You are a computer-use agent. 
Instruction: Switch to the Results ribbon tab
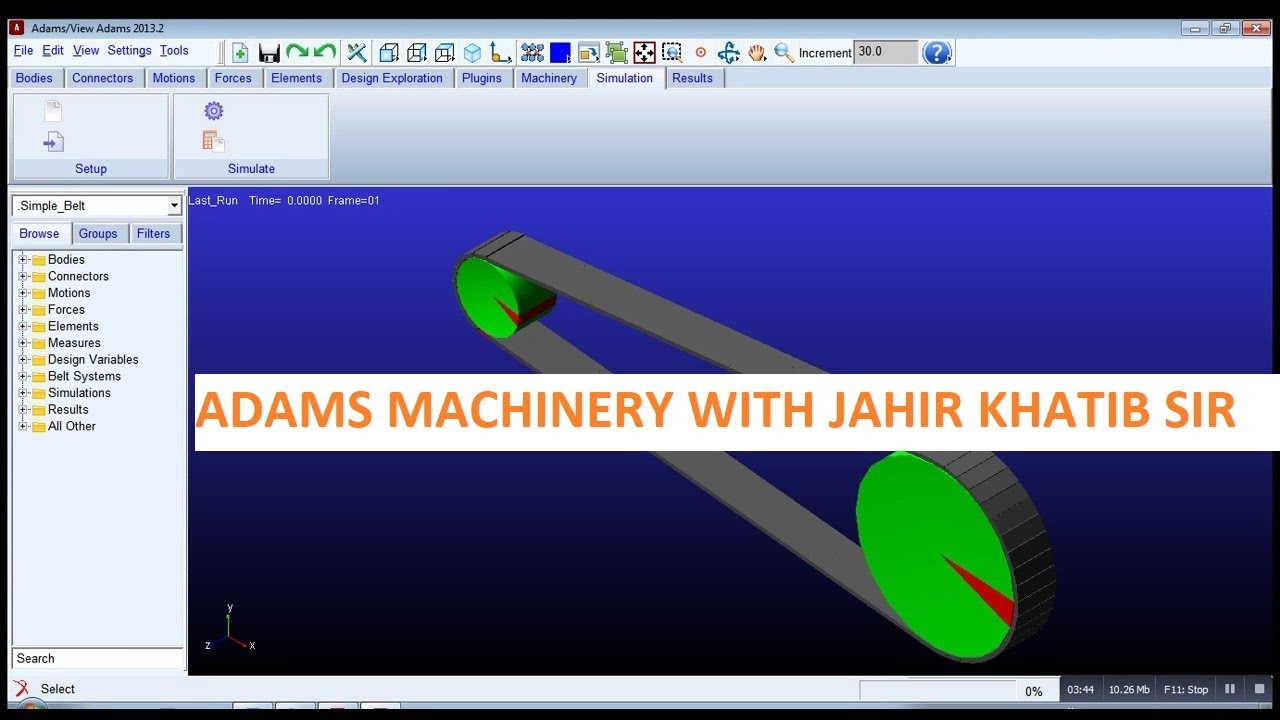pyautogui.click(x=693, y=78)
